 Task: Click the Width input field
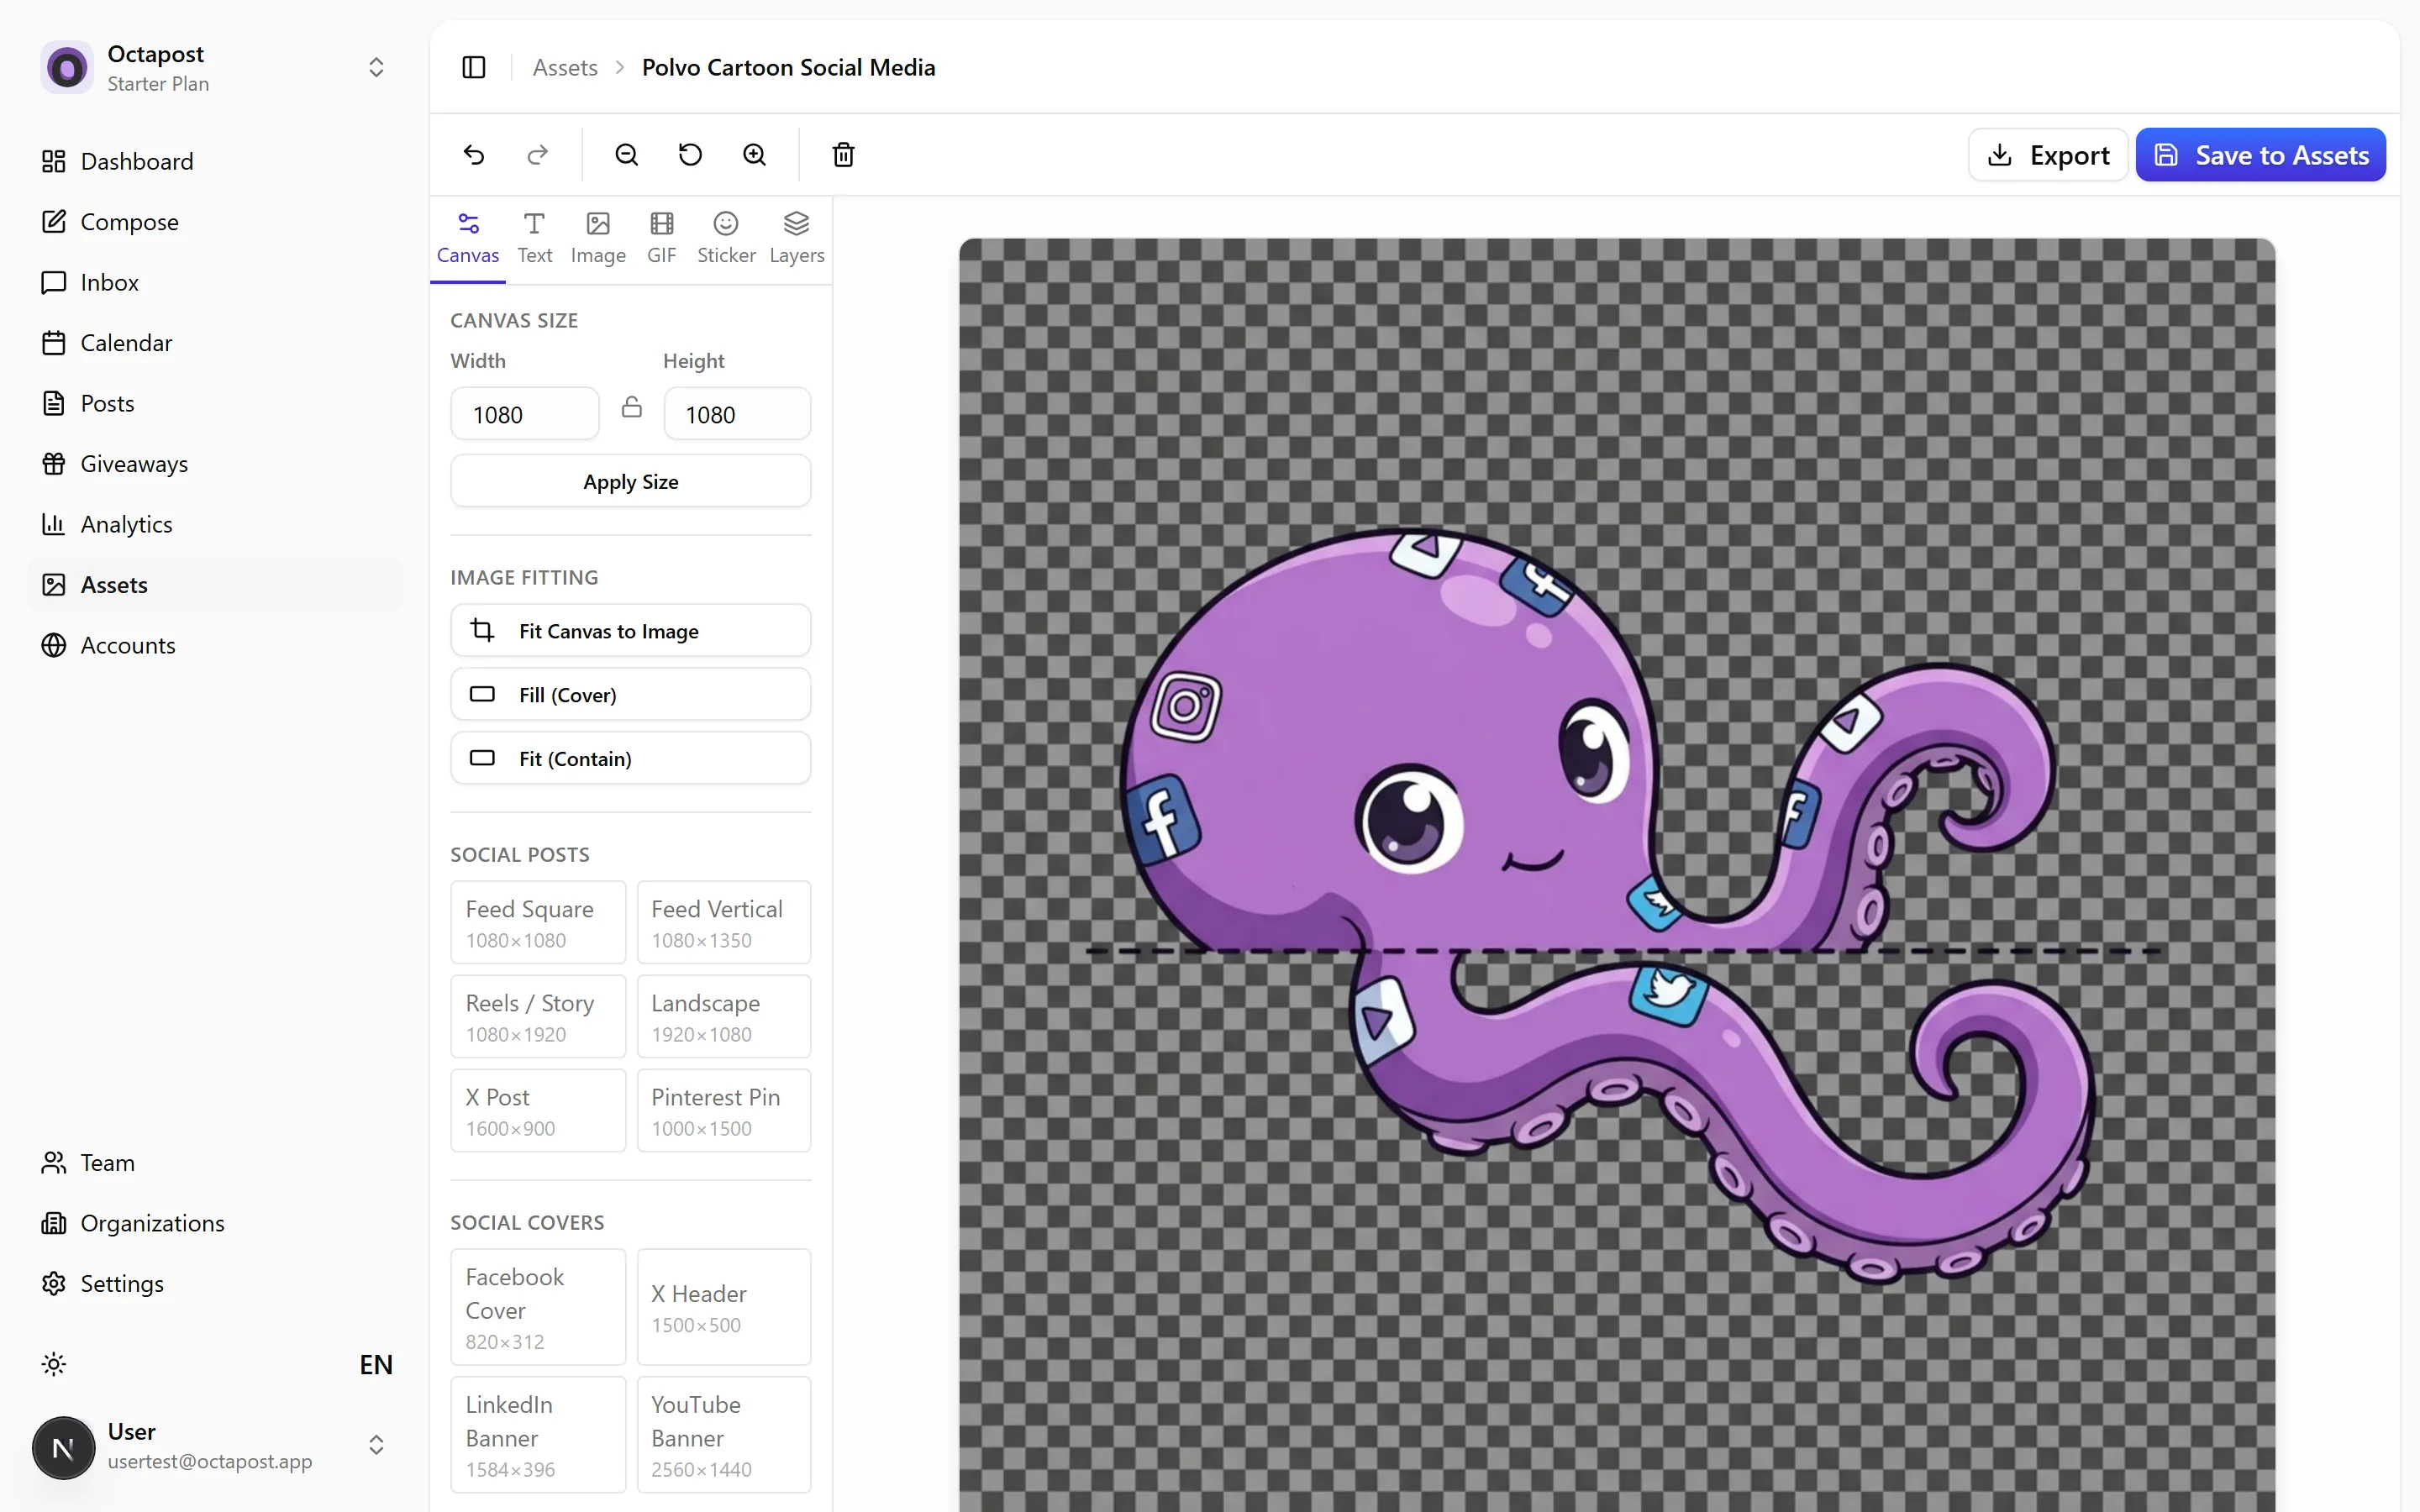pos(525,414)
